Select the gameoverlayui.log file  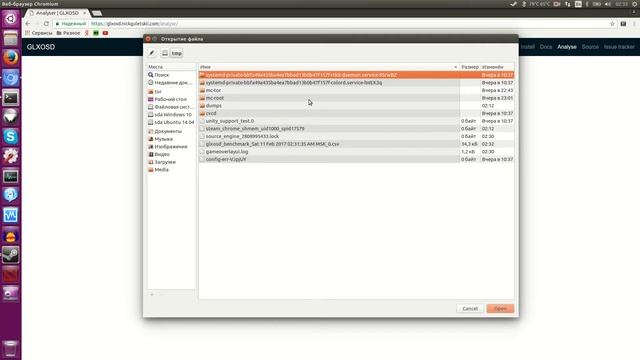tap(356, 152)
